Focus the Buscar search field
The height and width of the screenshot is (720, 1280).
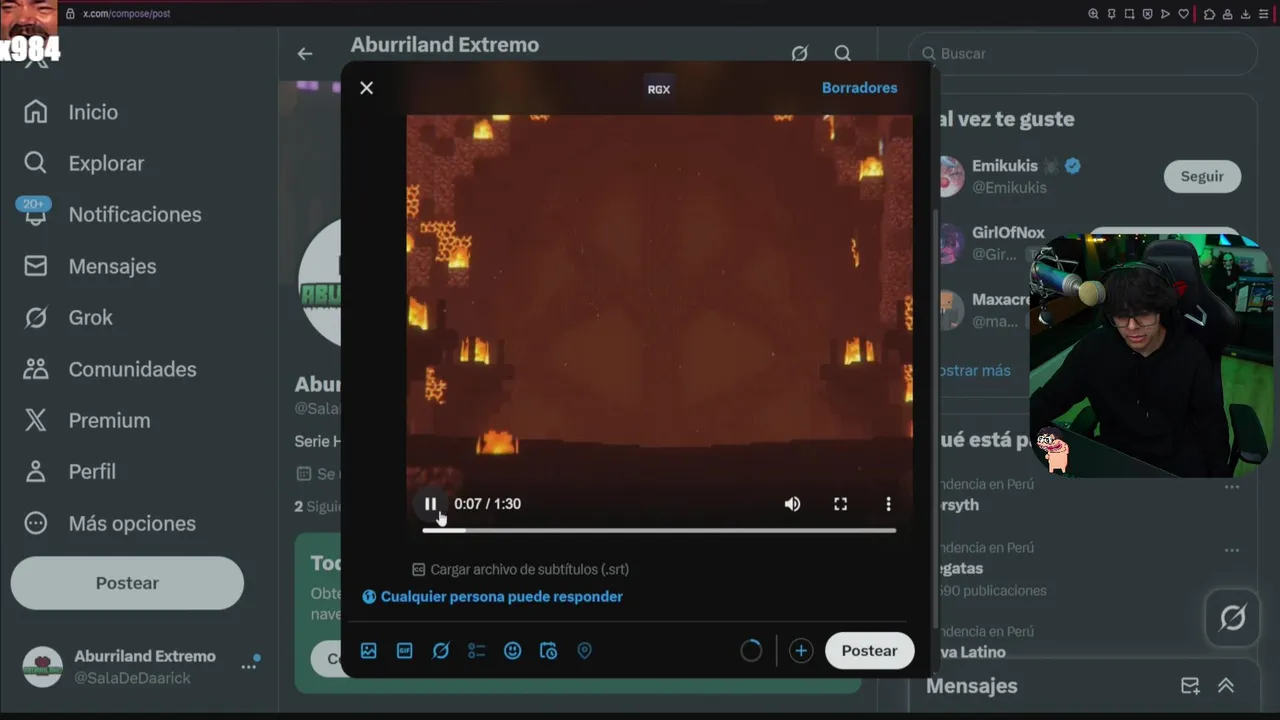(x=1083, y=53)
